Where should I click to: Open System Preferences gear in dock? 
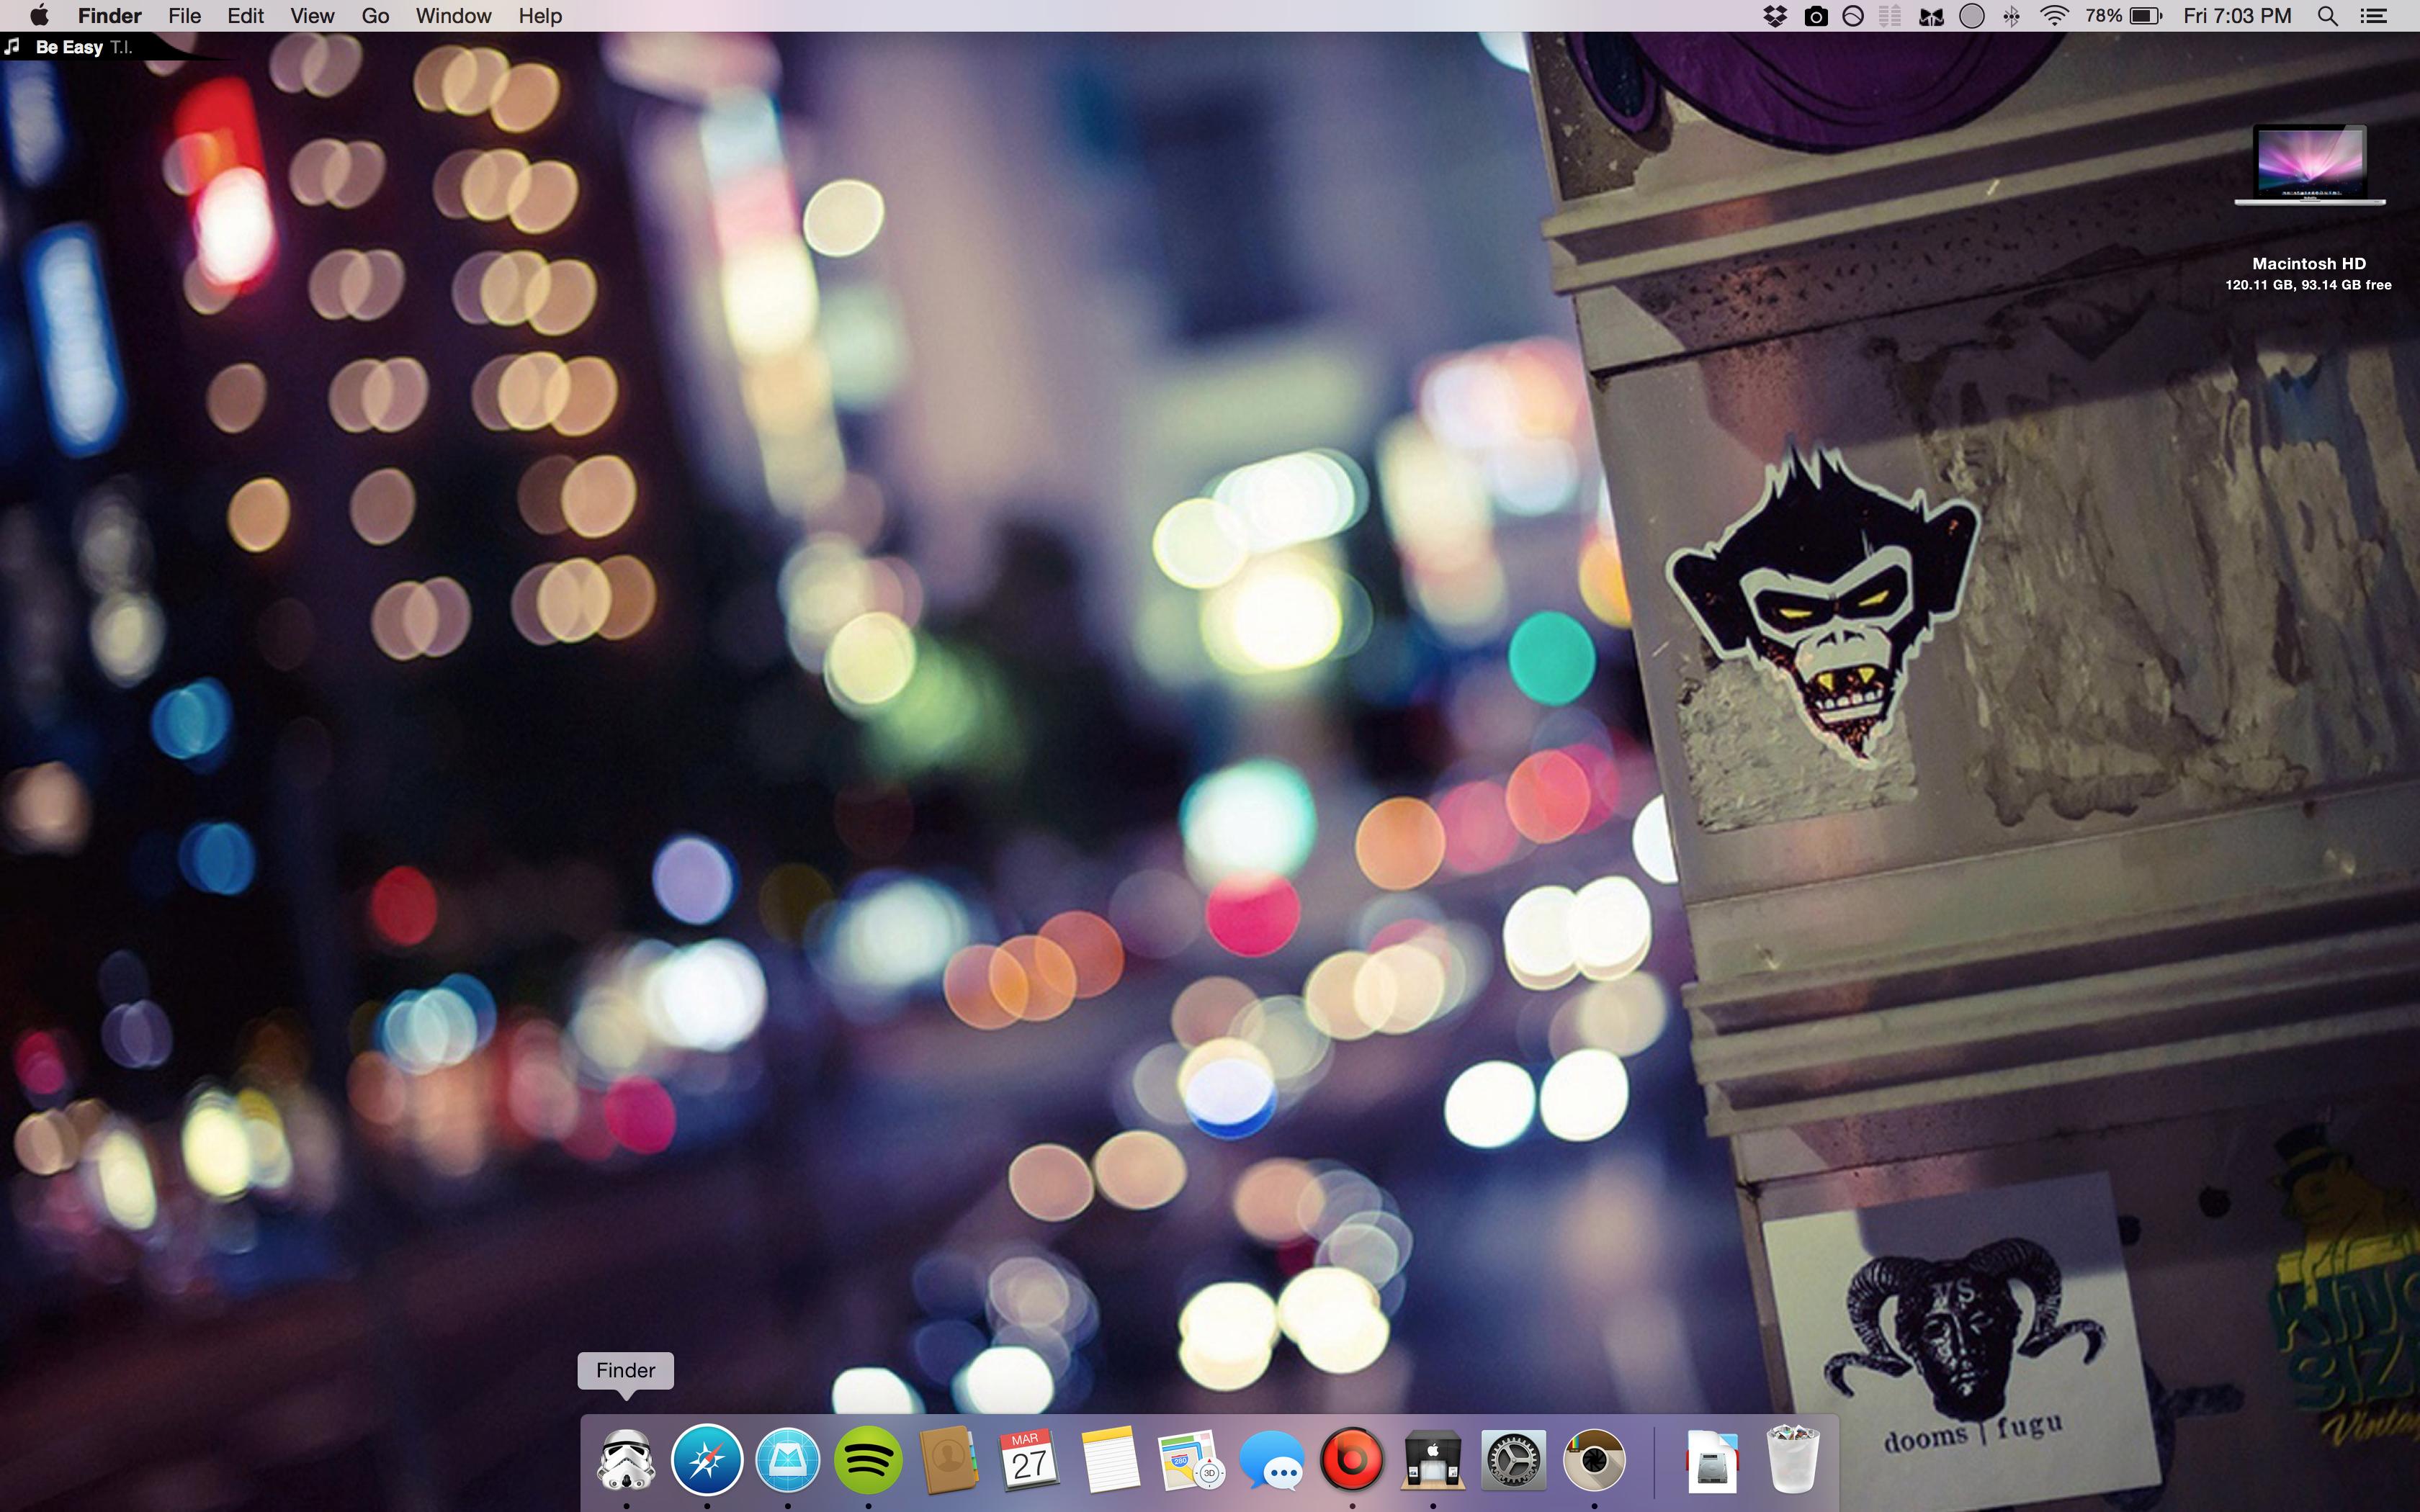pos(1513,1461)
